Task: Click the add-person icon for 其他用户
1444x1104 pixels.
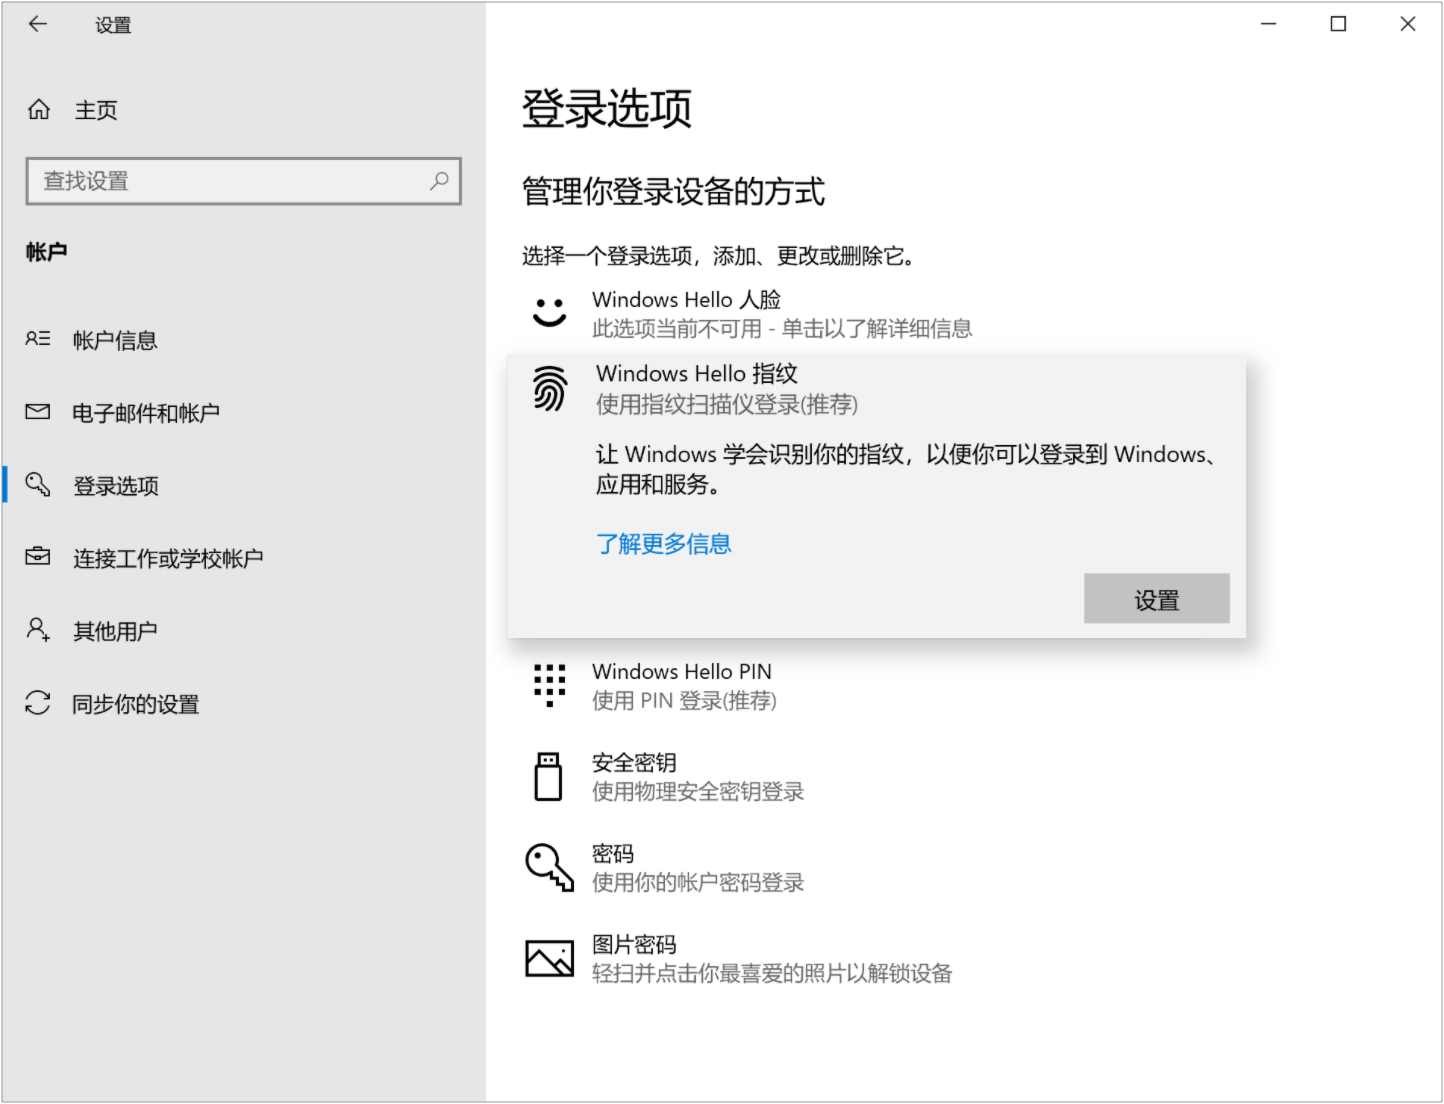Action: (x=38, y=630)
